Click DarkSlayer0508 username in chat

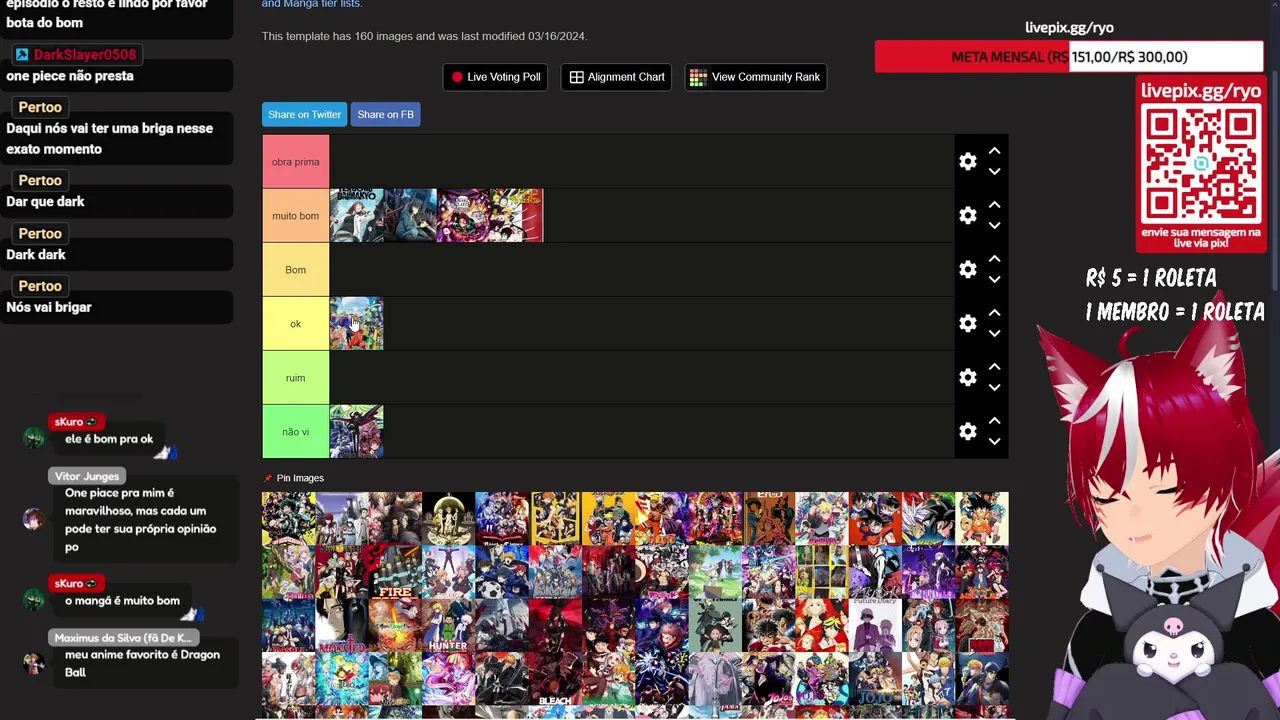coord(84,55)
